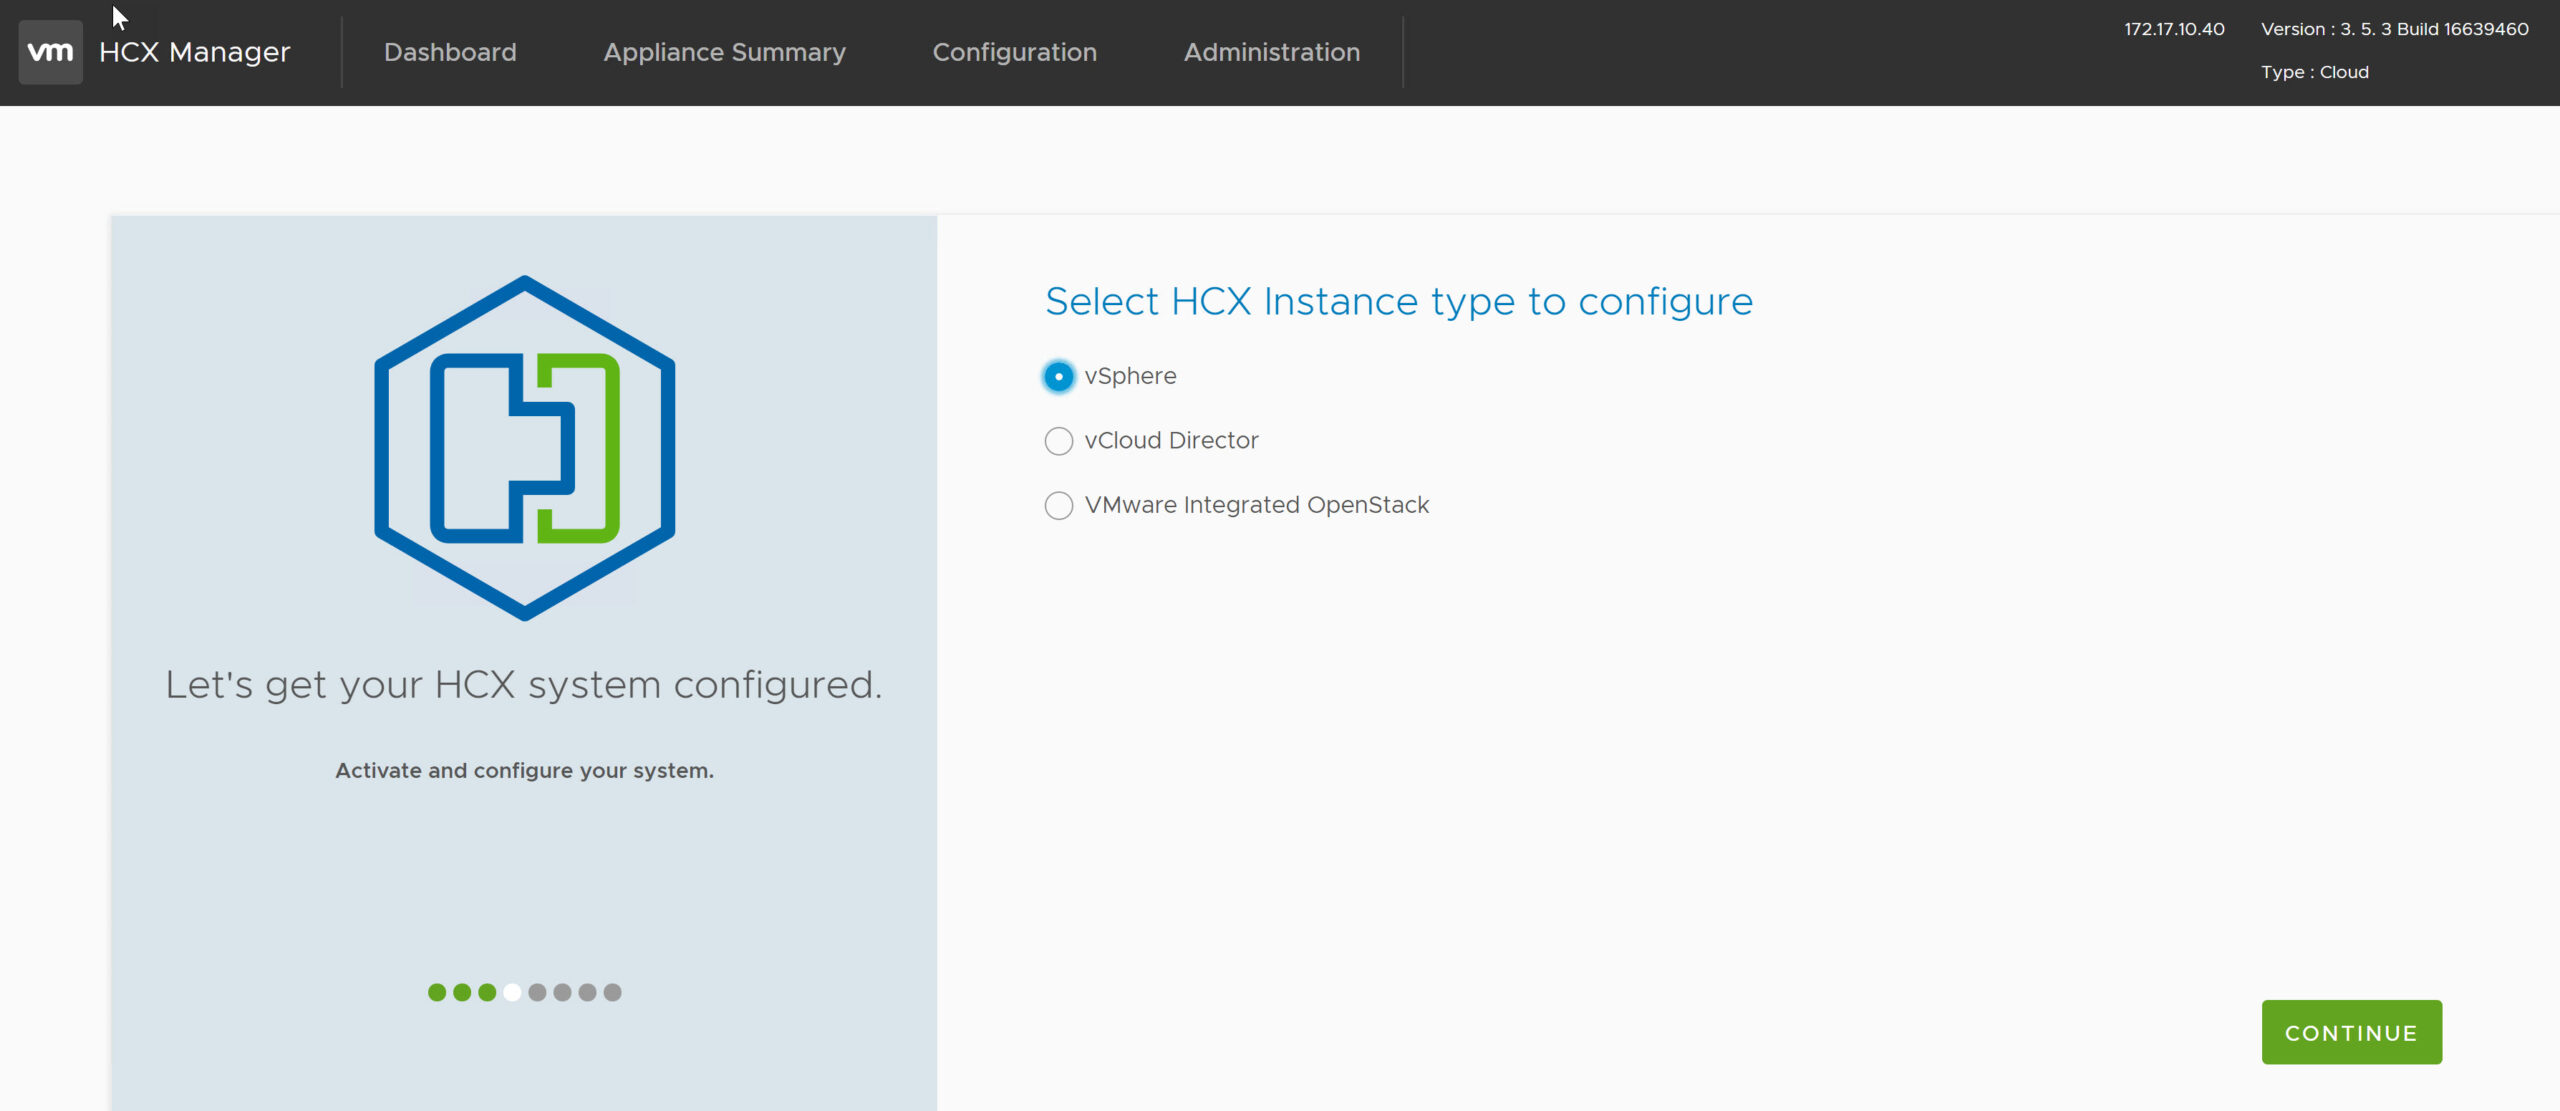Screen dimensions: 2560x1111
Task: Switch to the Administration section
Action: pos(1271,52)
